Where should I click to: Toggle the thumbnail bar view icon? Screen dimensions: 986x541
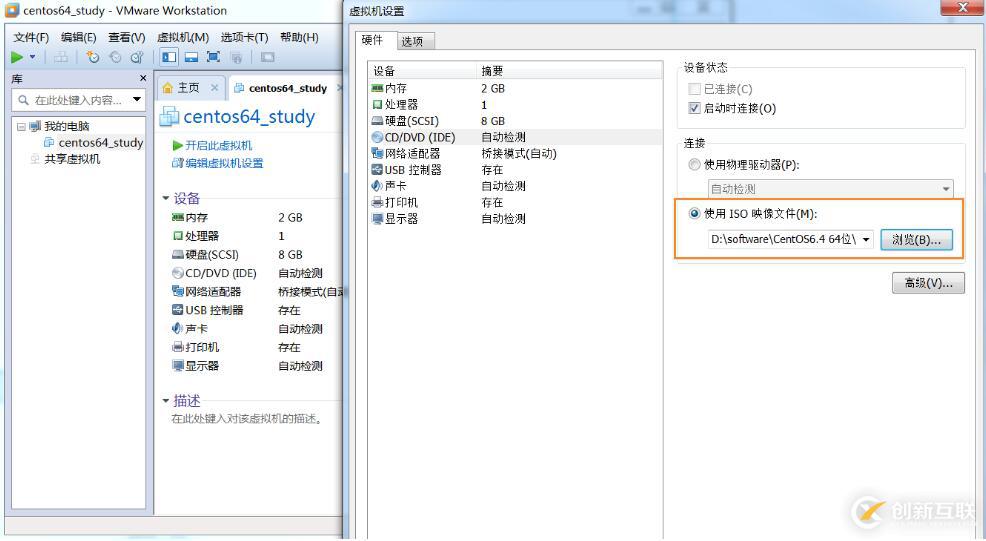[191, 57]
